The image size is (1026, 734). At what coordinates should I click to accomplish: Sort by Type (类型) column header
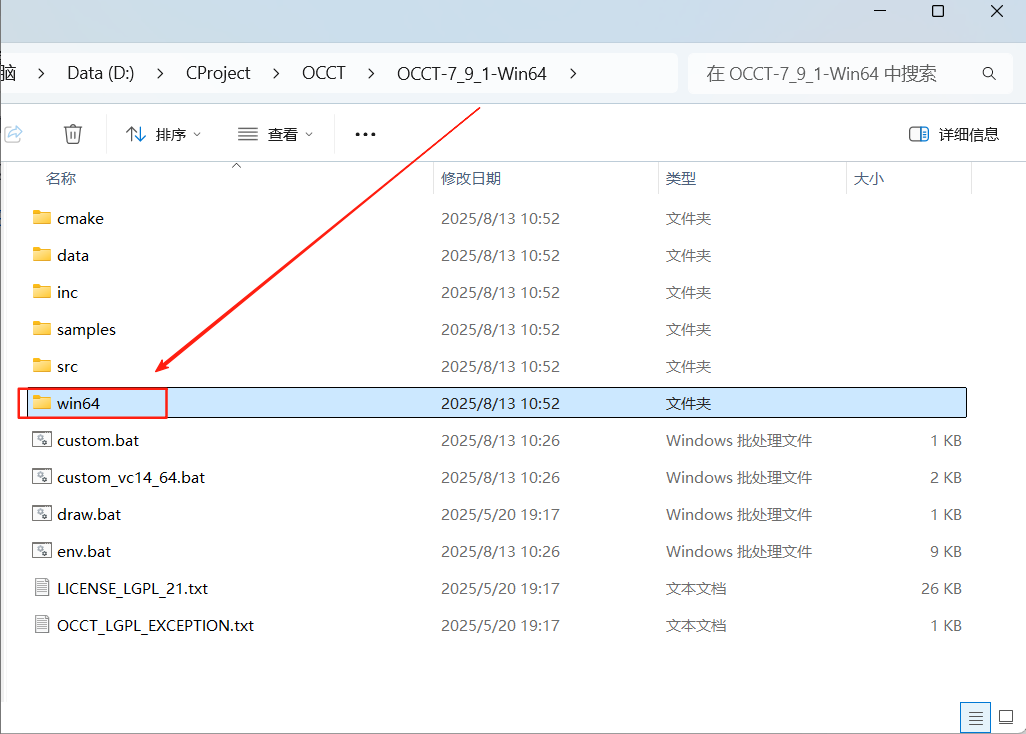click(681, 179)
